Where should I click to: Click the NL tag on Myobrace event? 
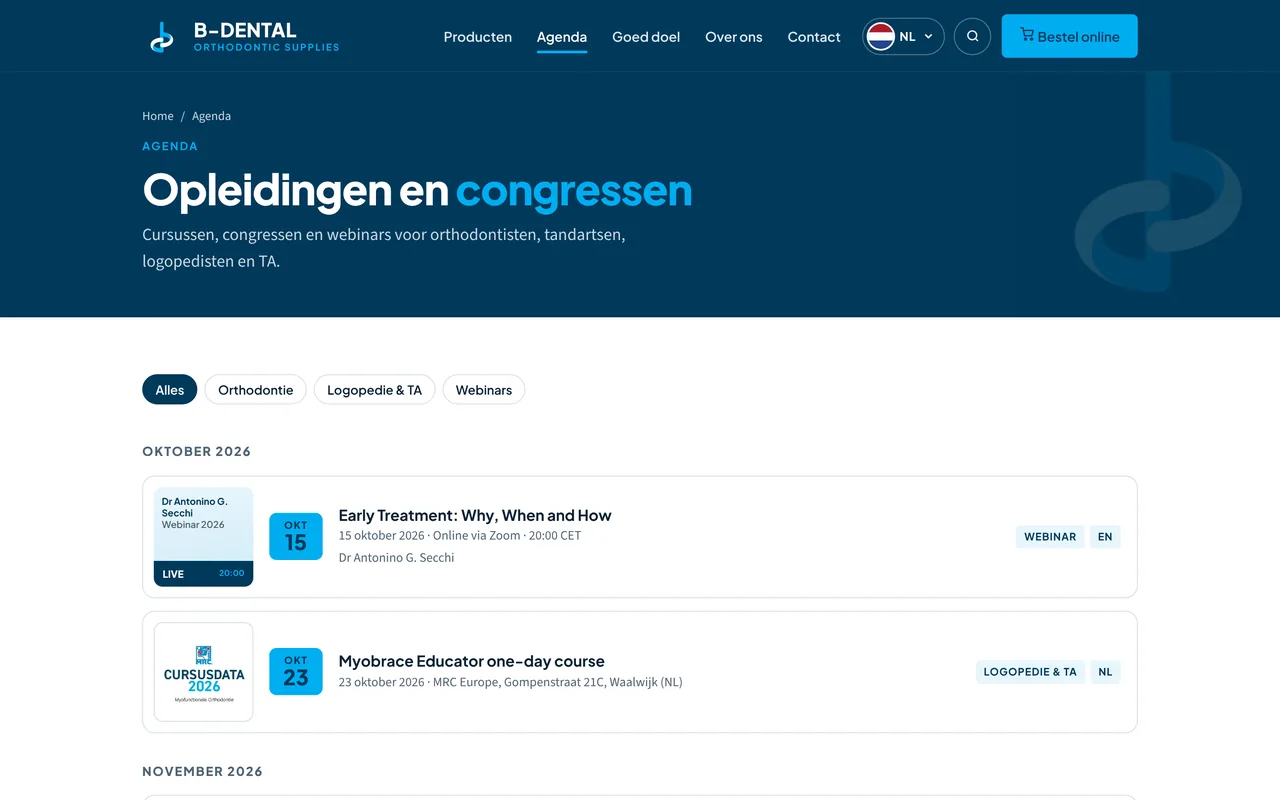click(1105, 672)
